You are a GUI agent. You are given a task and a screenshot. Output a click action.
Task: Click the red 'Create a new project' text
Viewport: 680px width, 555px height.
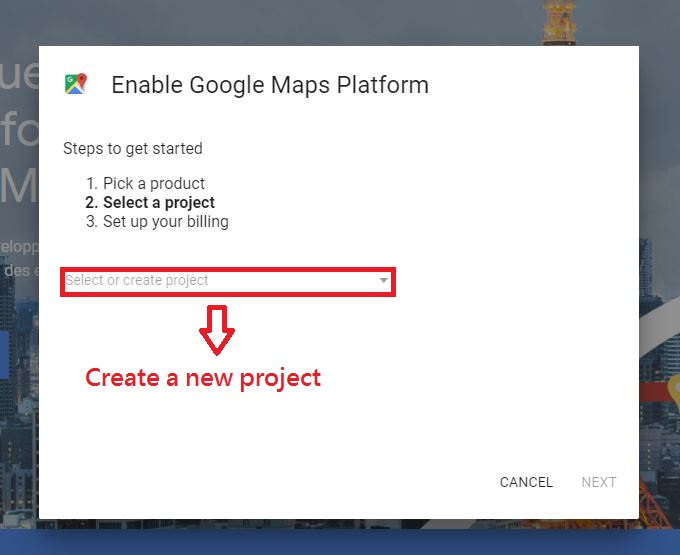[203, 378]
